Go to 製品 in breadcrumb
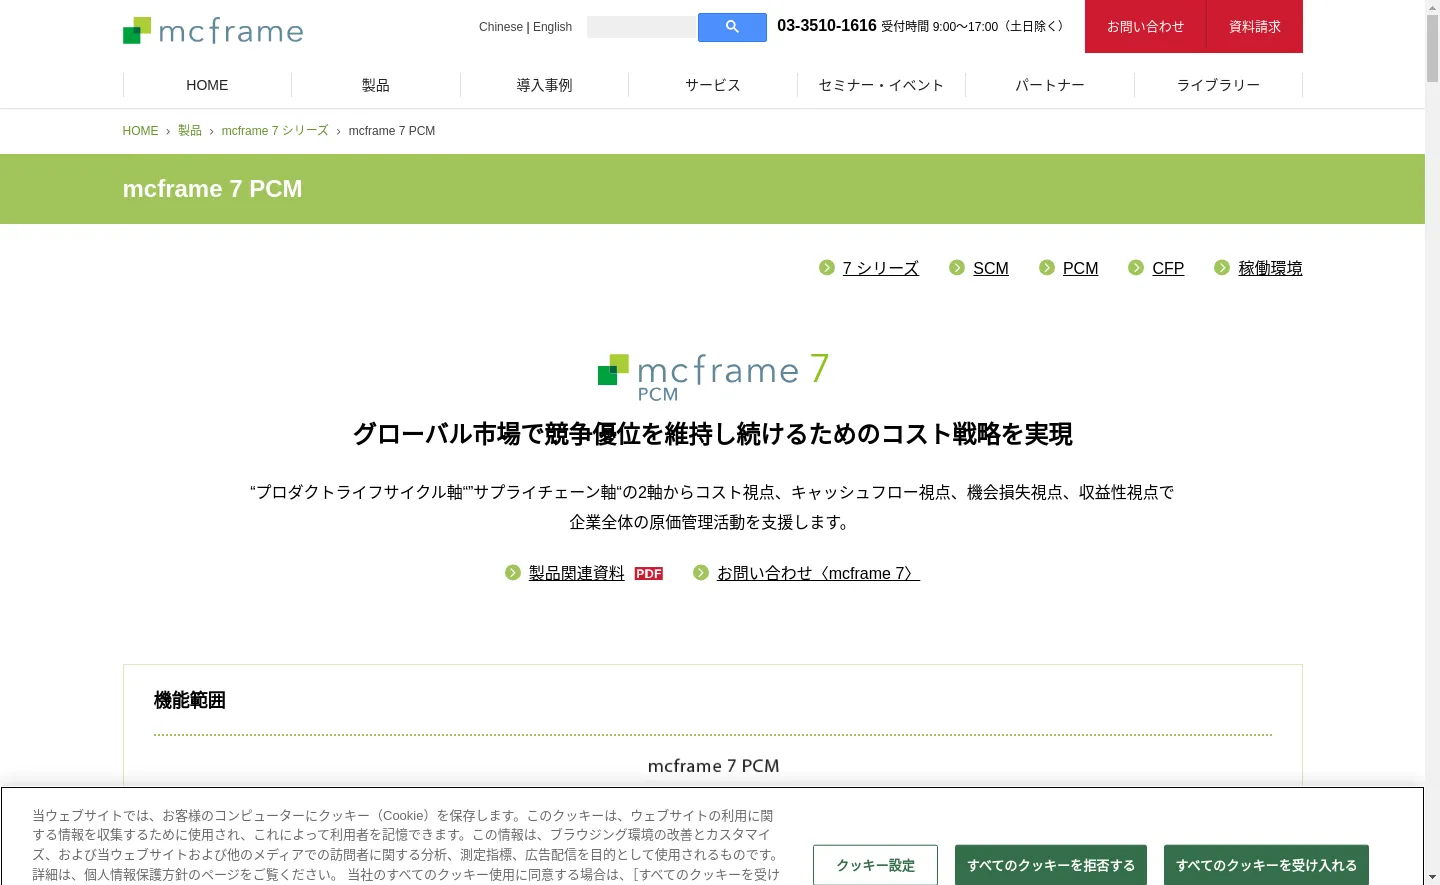Image resolution: width=1440 pixels, height=885 pixels. point(190,131)
